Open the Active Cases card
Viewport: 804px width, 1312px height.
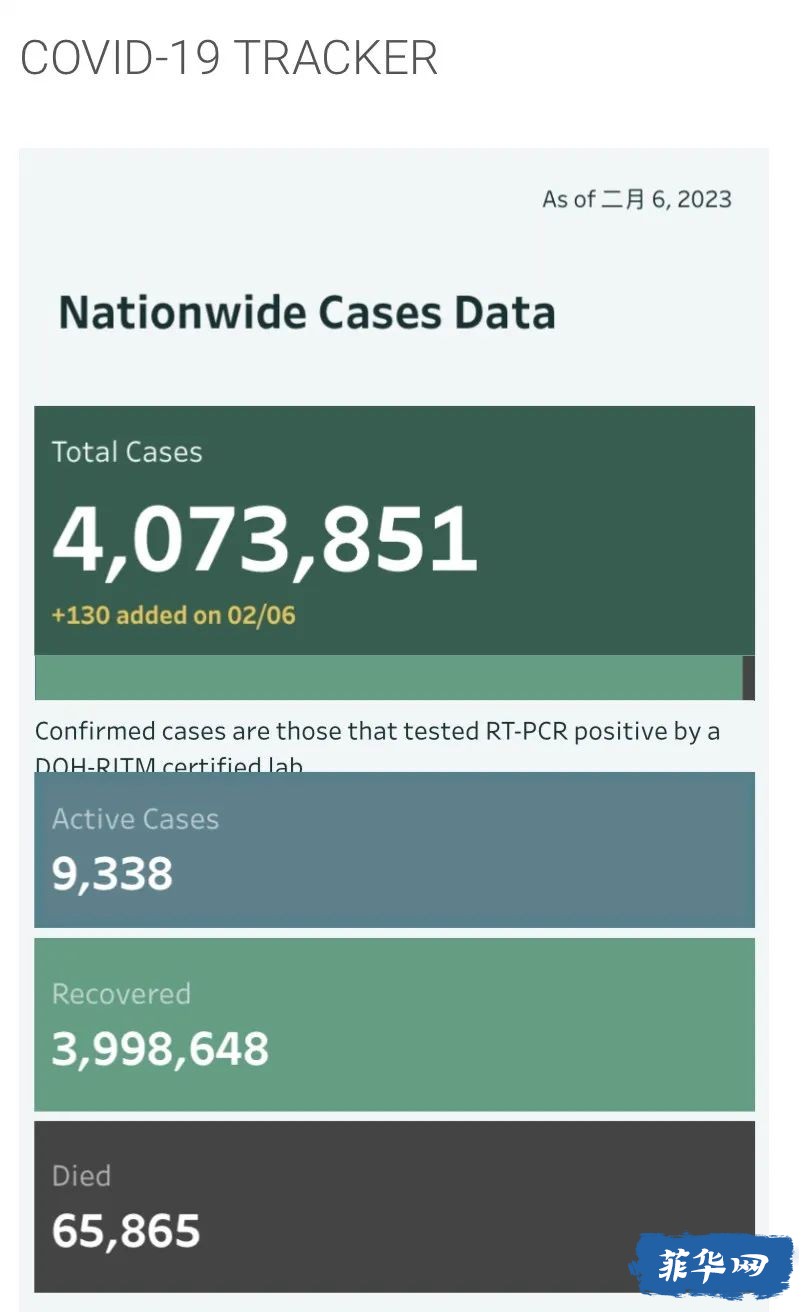394,850
